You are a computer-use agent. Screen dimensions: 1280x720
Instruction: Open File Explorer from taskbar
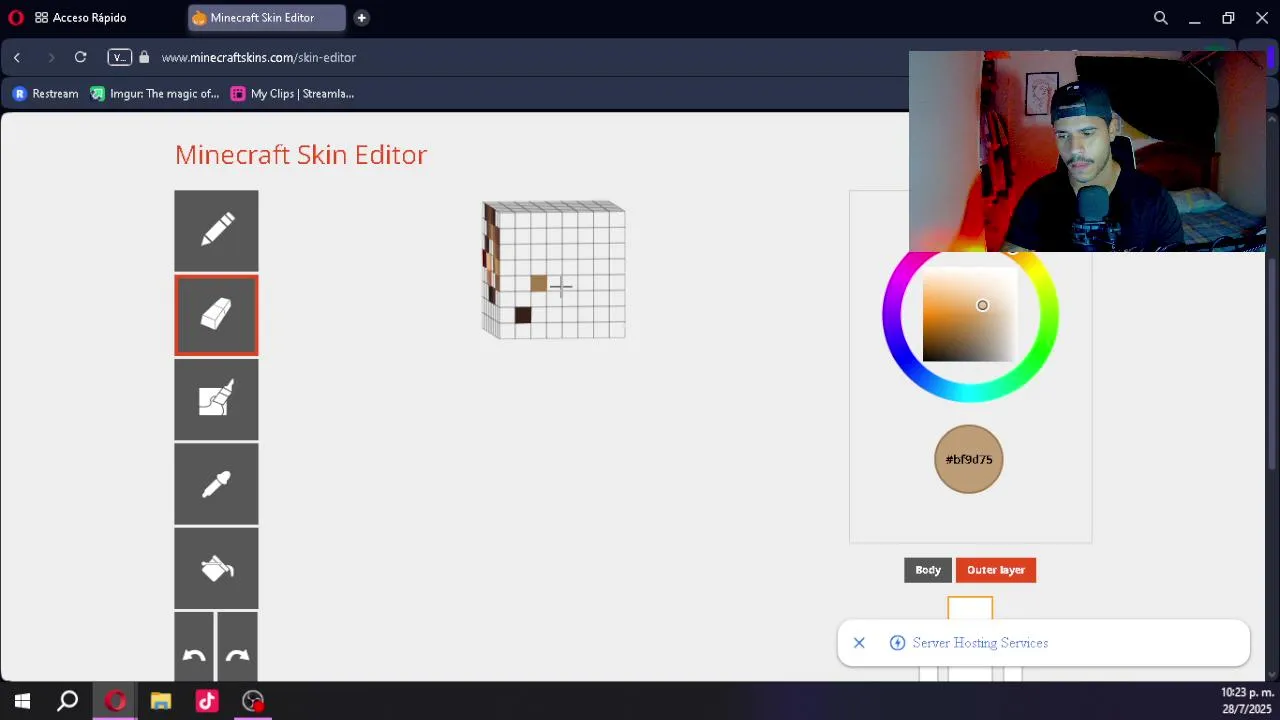pos(161,701)
